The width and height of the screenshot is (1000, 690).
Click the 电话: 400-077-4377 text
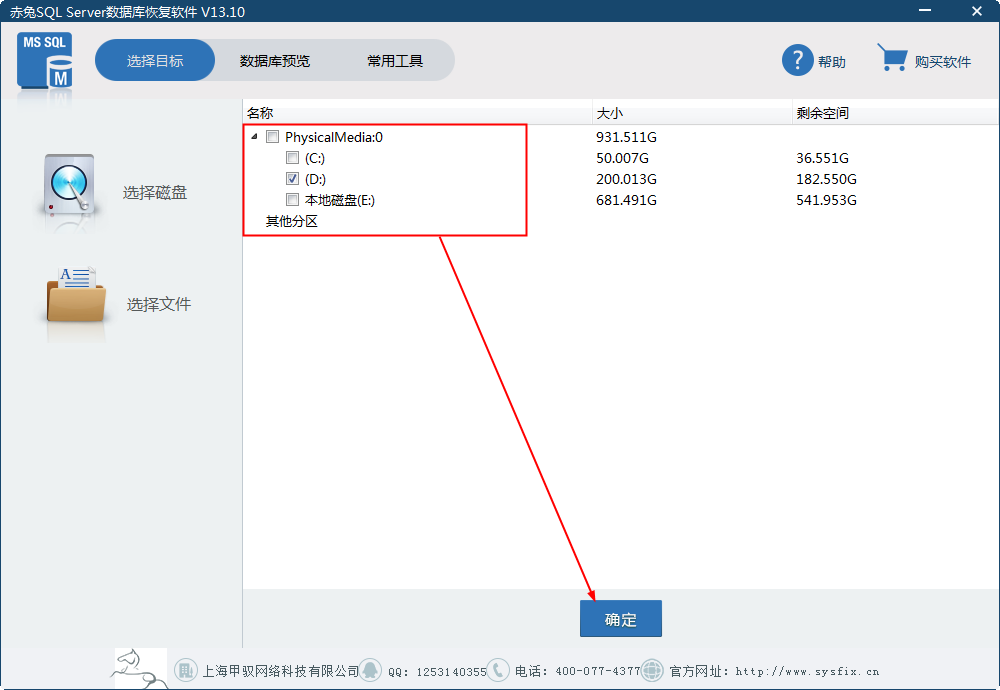577,672
